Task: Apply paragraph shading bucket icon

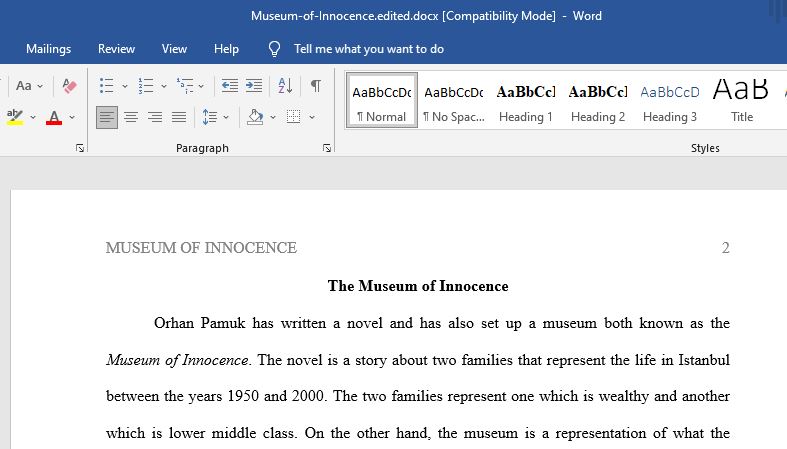Action: (255, 117)
